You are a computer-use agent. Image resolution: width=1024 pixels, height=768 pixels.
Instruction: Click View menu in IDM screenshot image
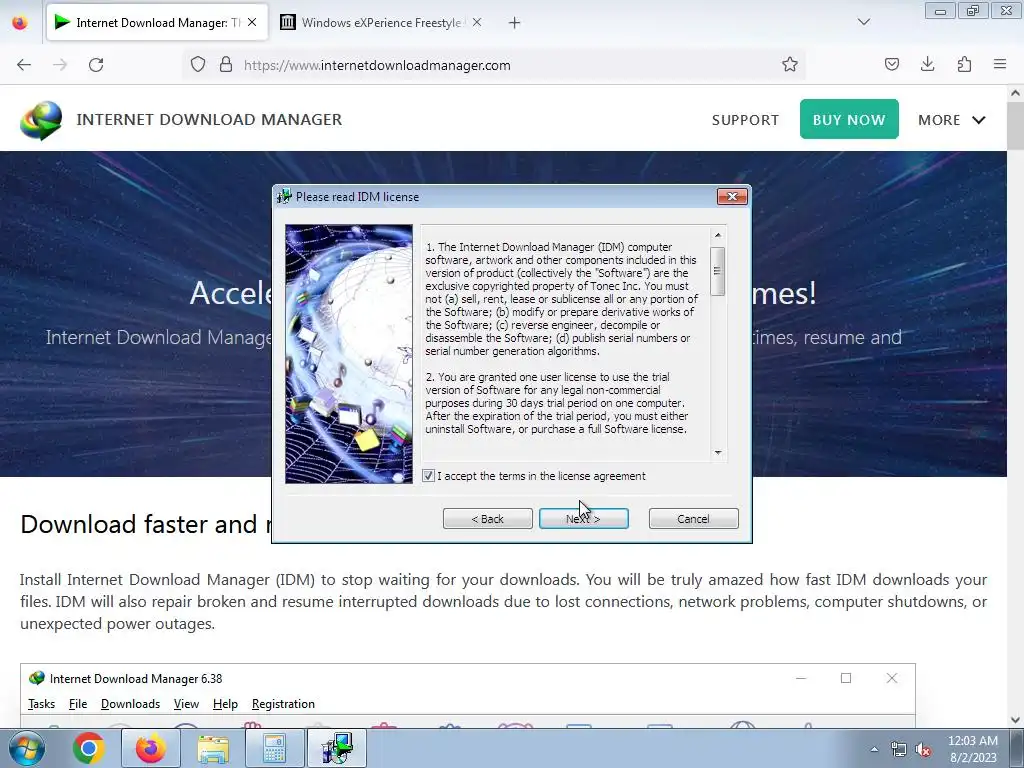click(186, 704)
